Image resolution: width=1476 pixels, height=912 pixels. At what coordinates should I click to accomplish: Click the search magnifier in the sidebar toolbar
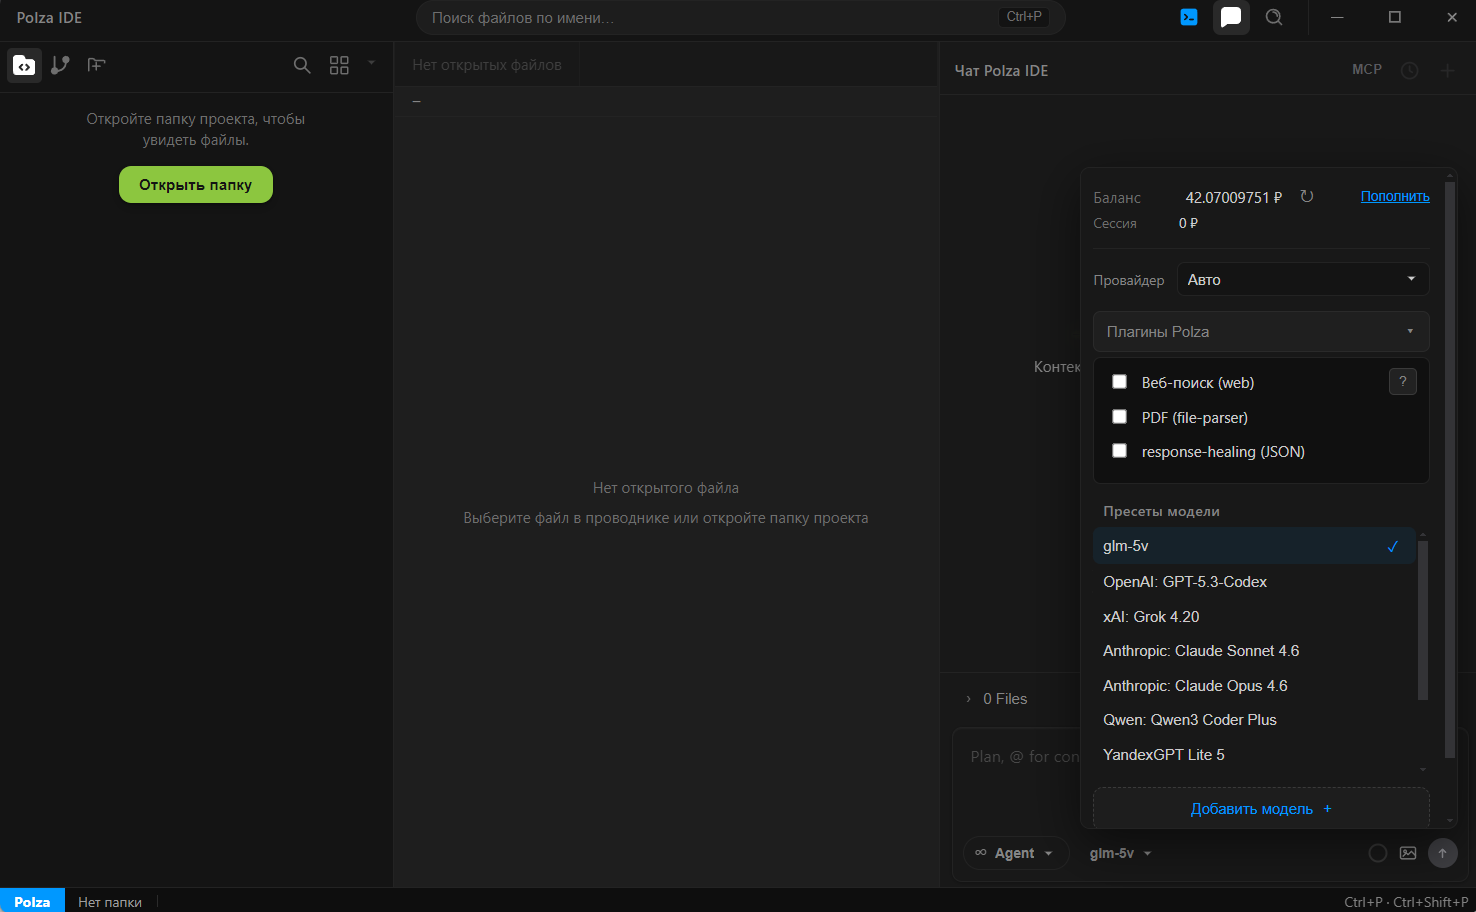302,65
